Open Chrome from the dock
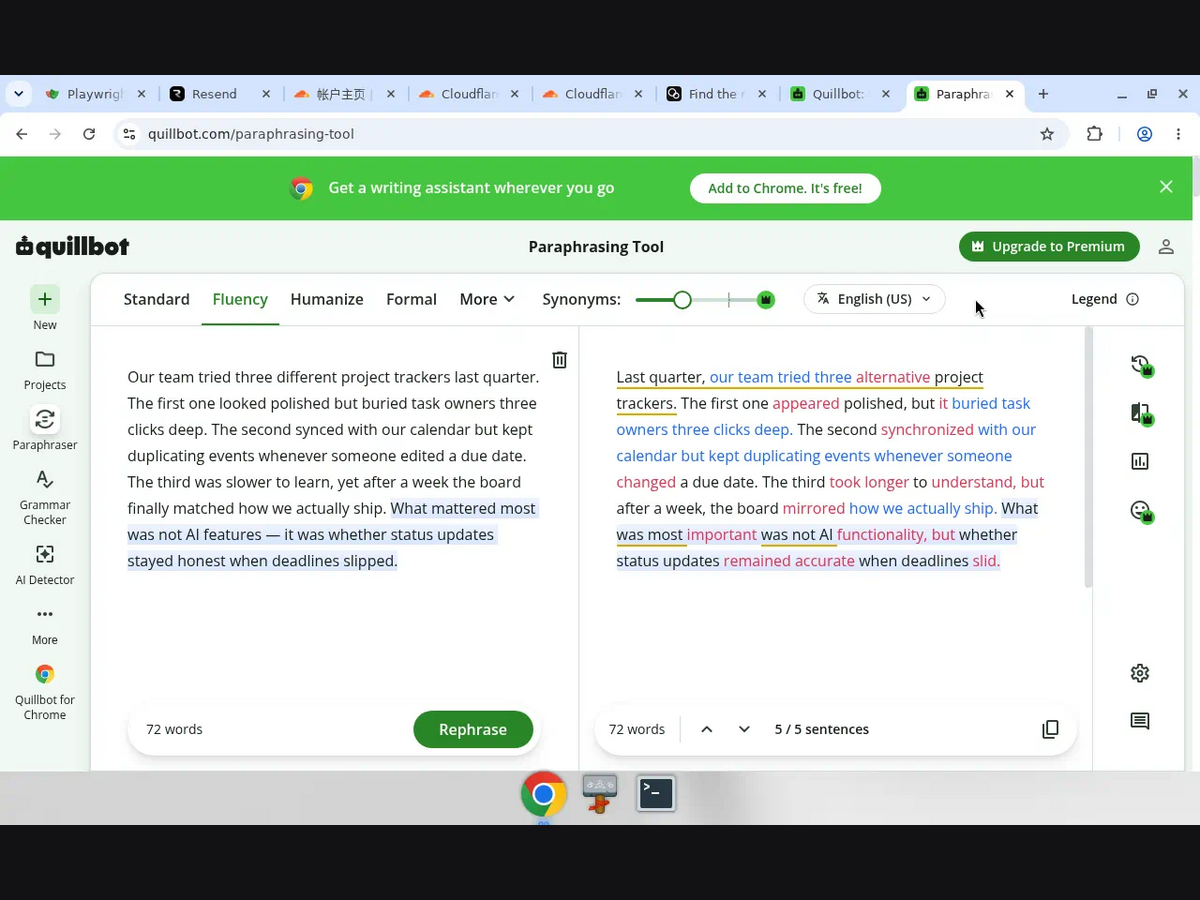1200x900 pixels. click(543, 795)
